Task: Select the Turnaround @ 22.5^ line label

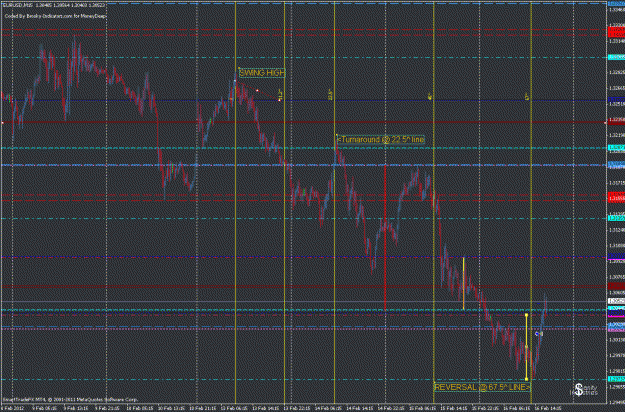Action: tap(381, 140)
